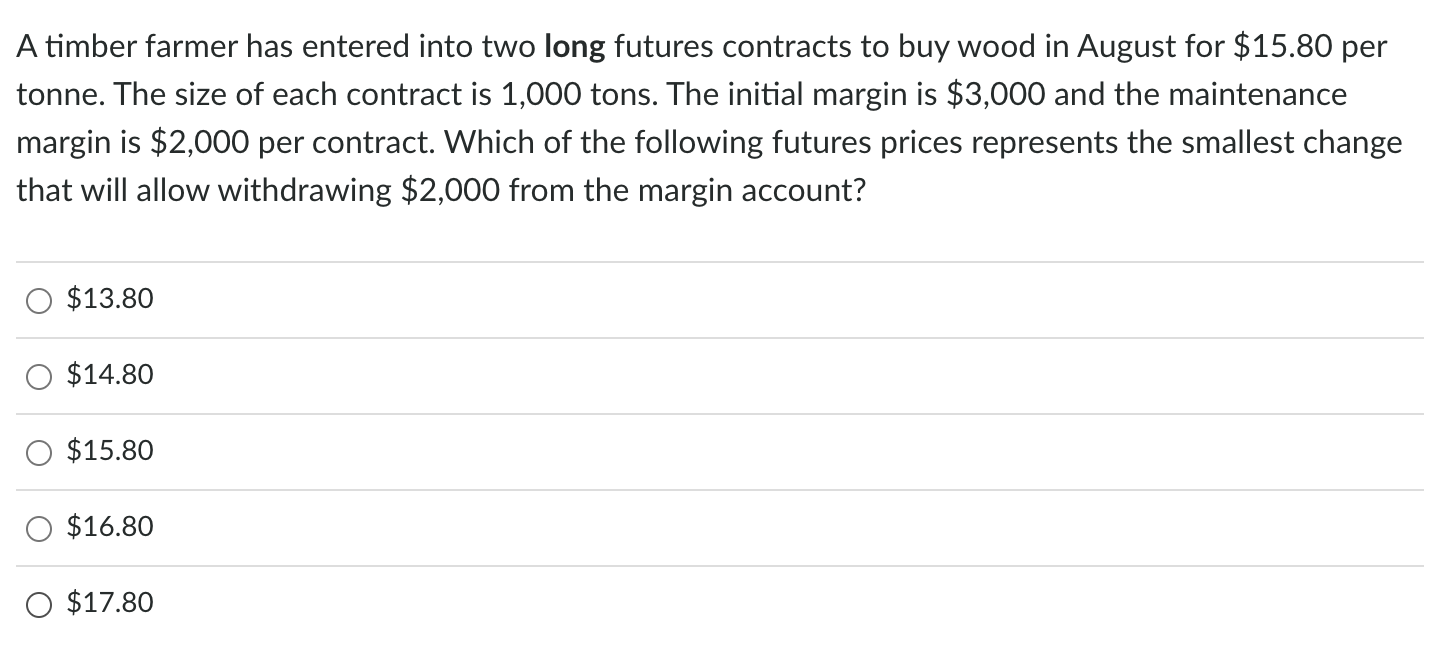
Task: Click the fourth answer row area
Action: (700, 527)
